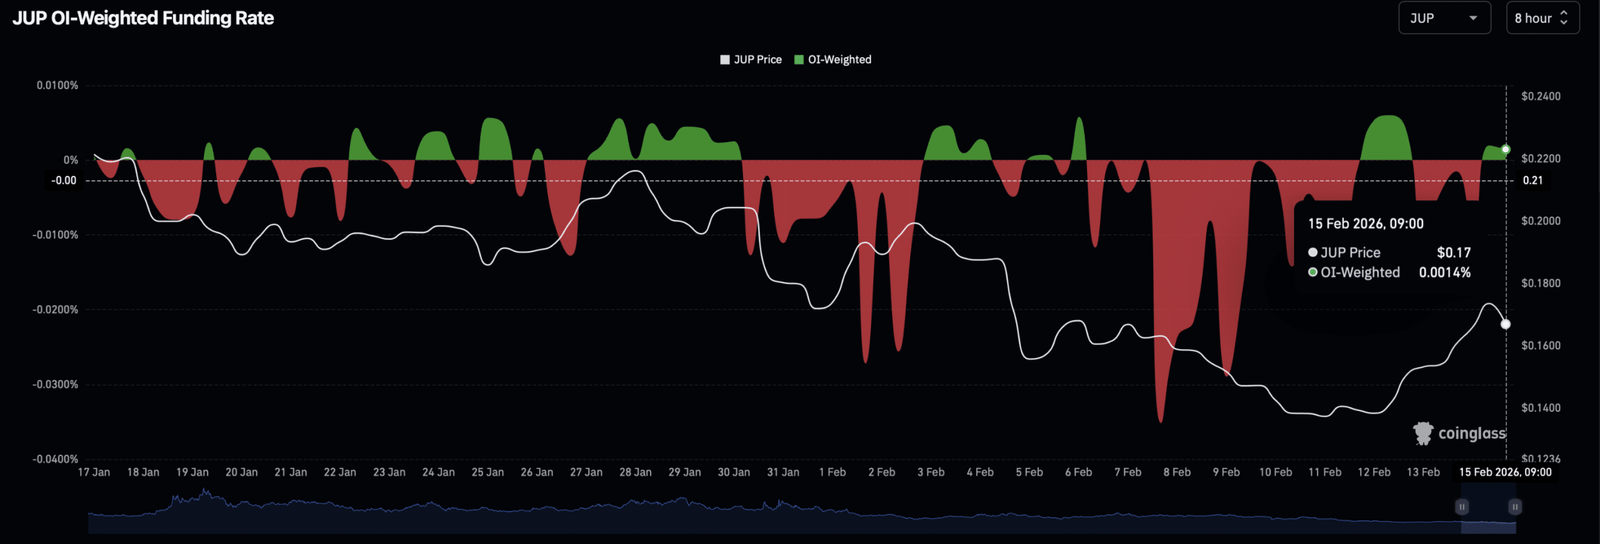
Task: Open the 8 hour interval selector
Action: (1541, 18)
